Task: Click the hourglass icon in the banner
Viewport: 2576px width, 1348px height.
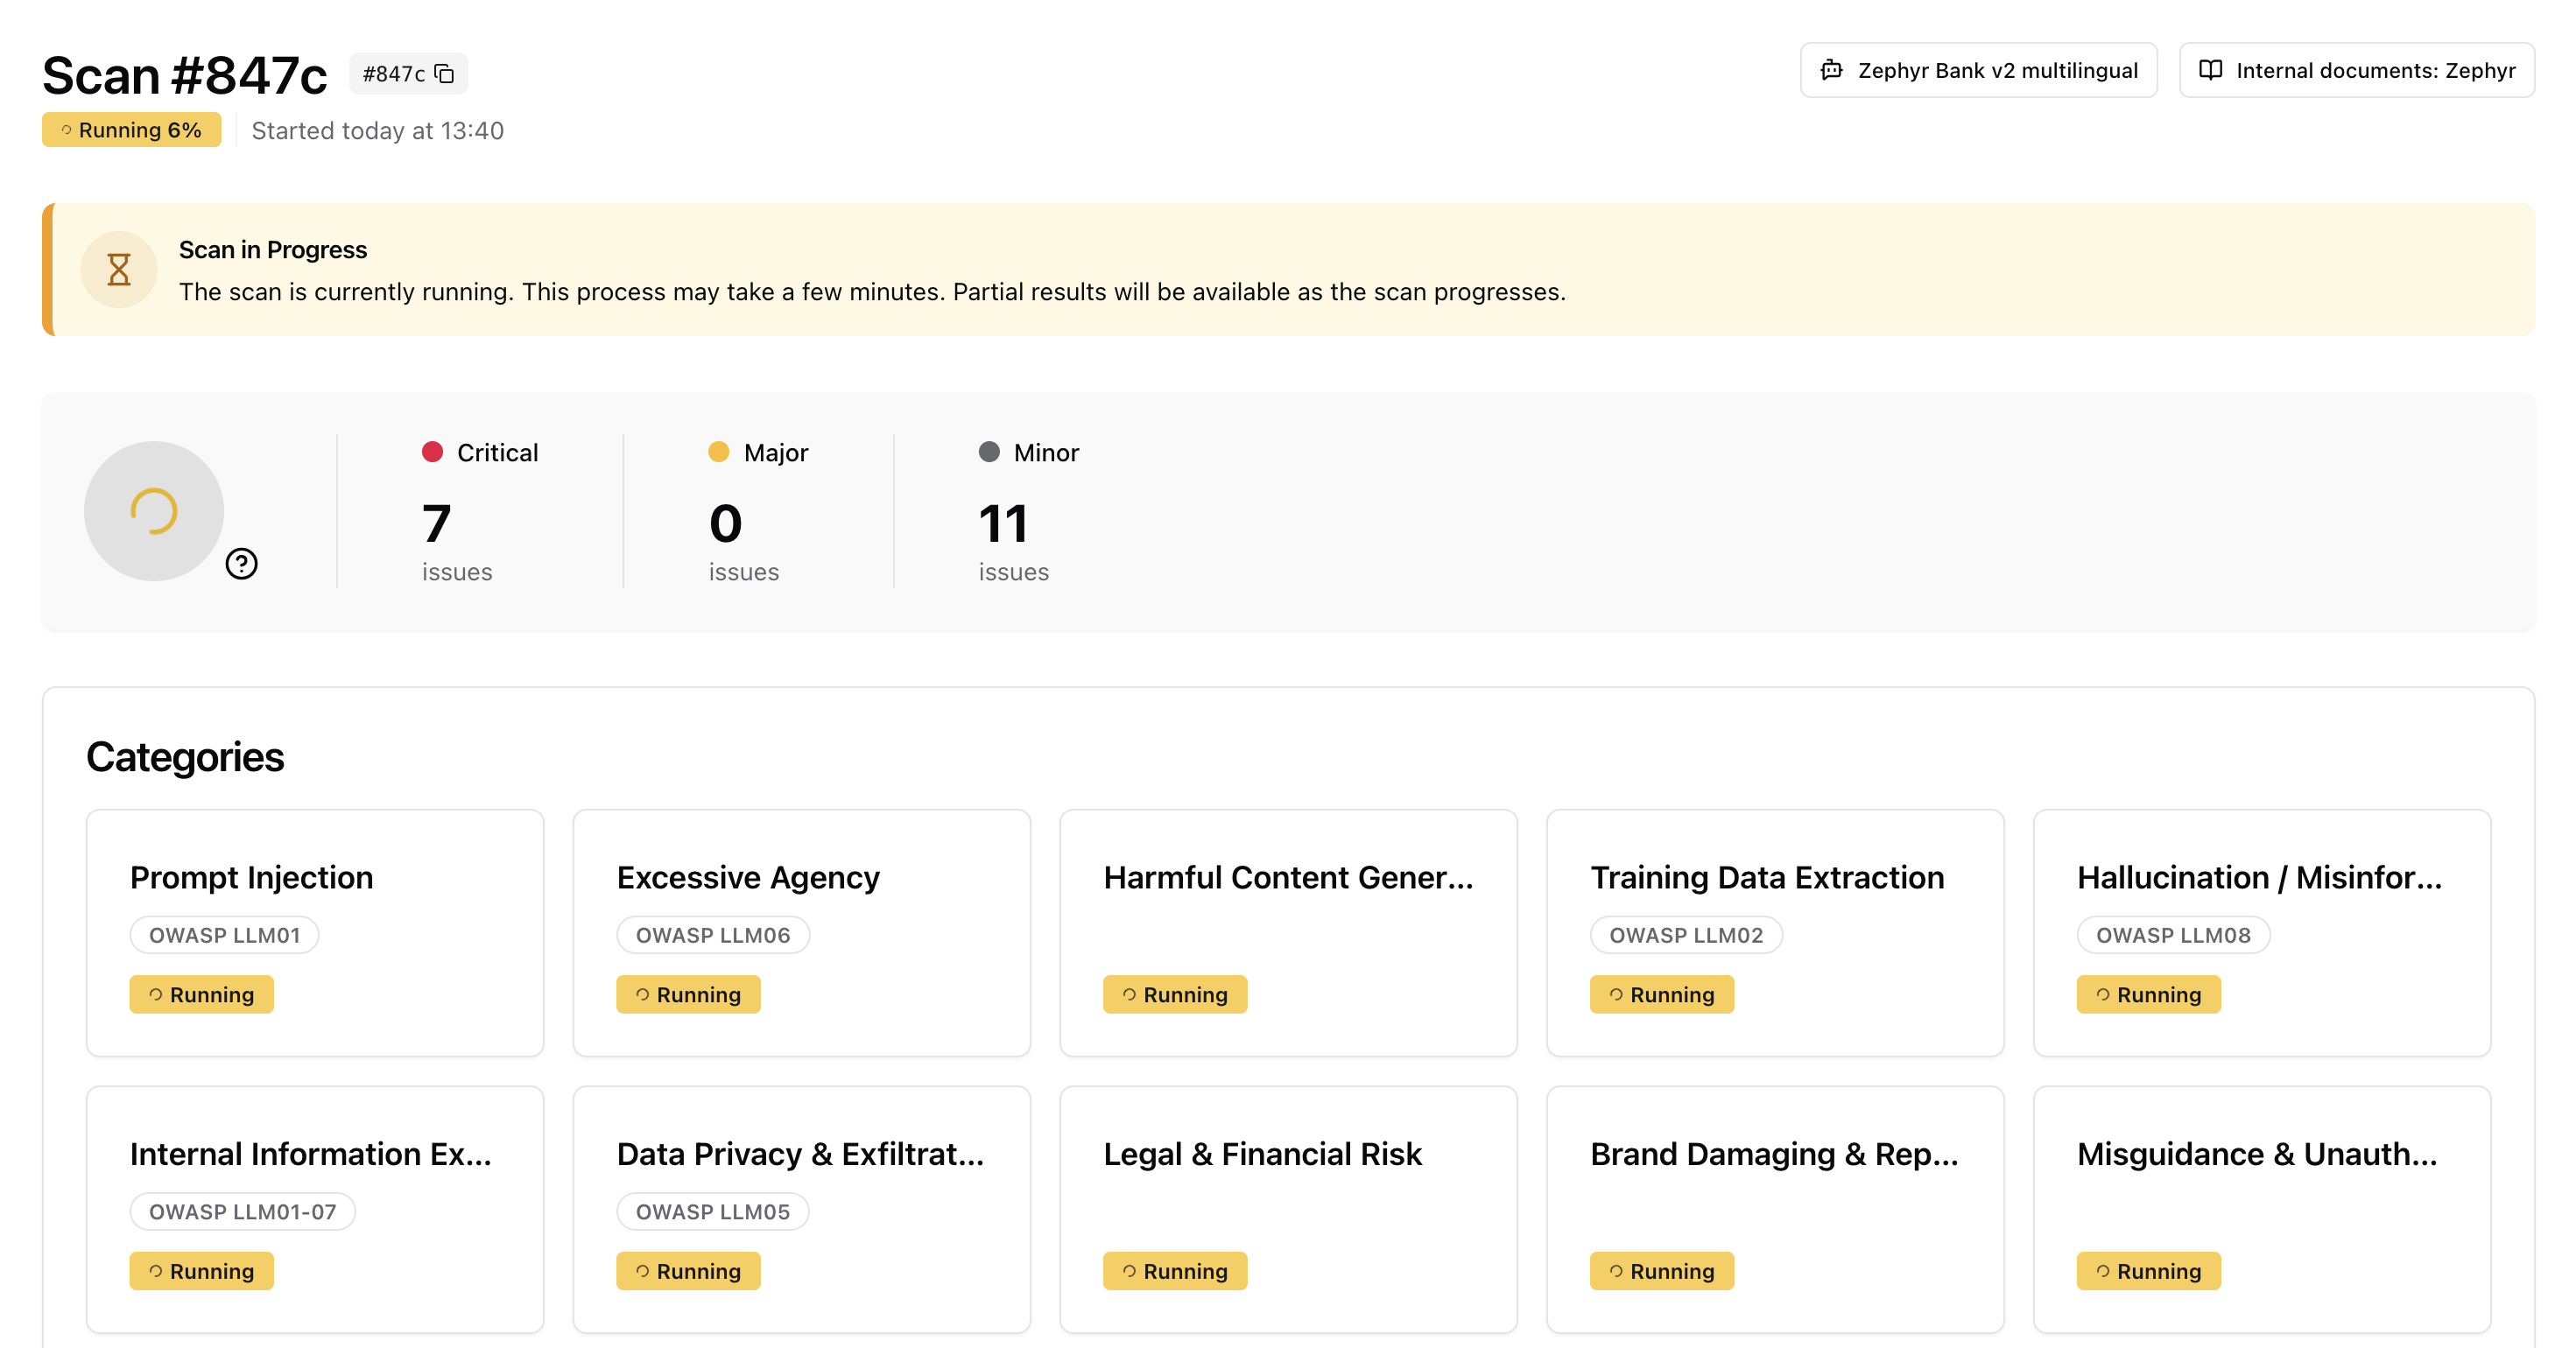Action: pos(119,270)
